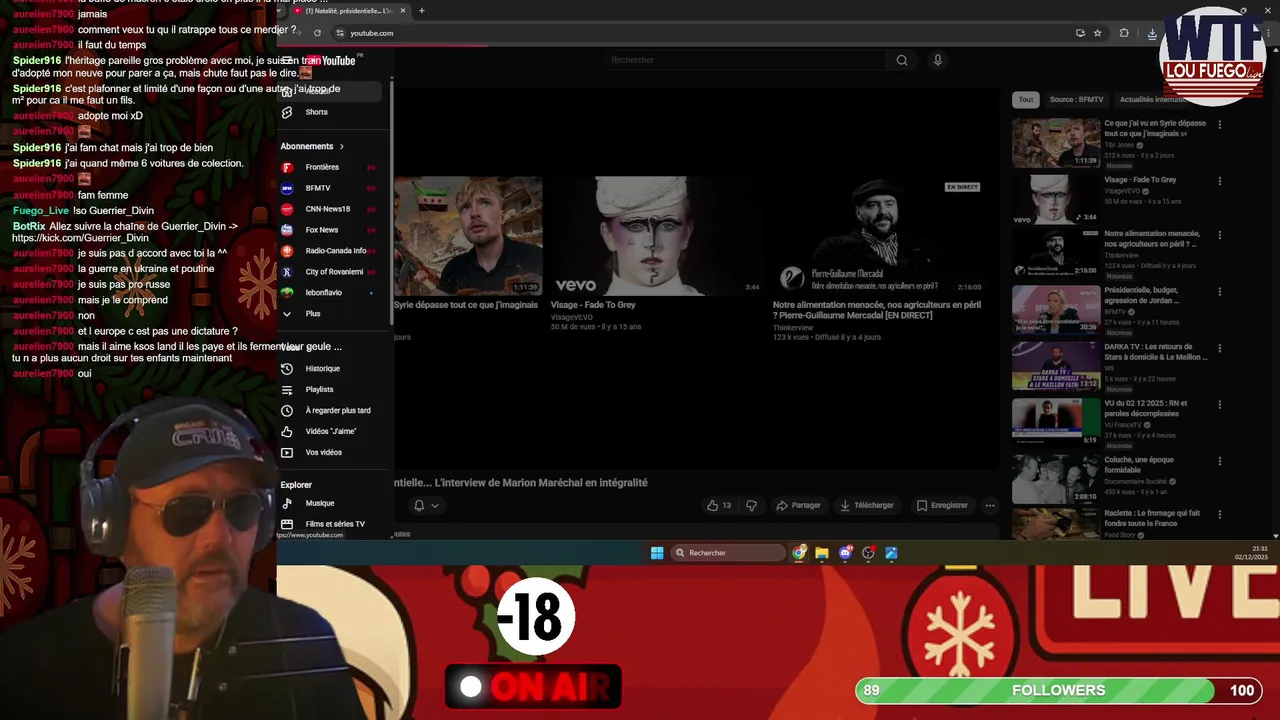Open the Radio-Canada Info subscription channel
Viewport: 1280px width, 720px height.
tap(328, 251)
